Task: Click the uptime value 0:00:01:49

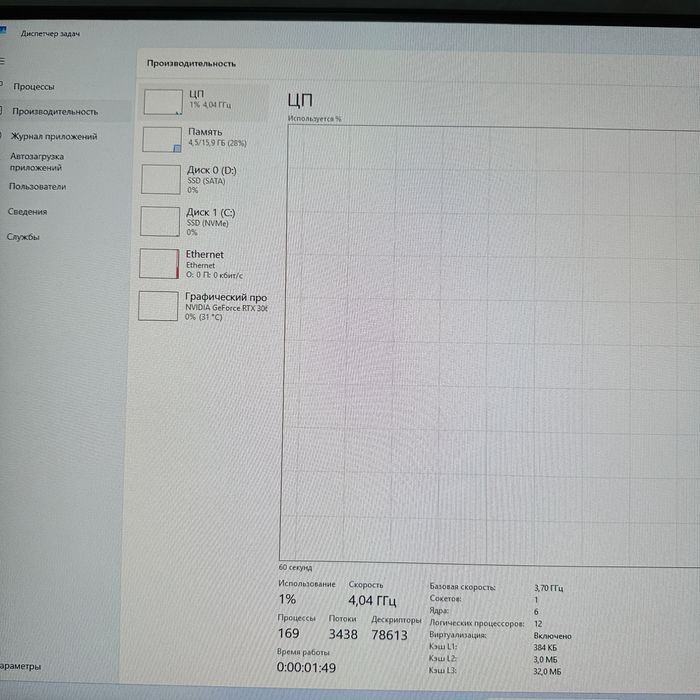Action: 306,667
